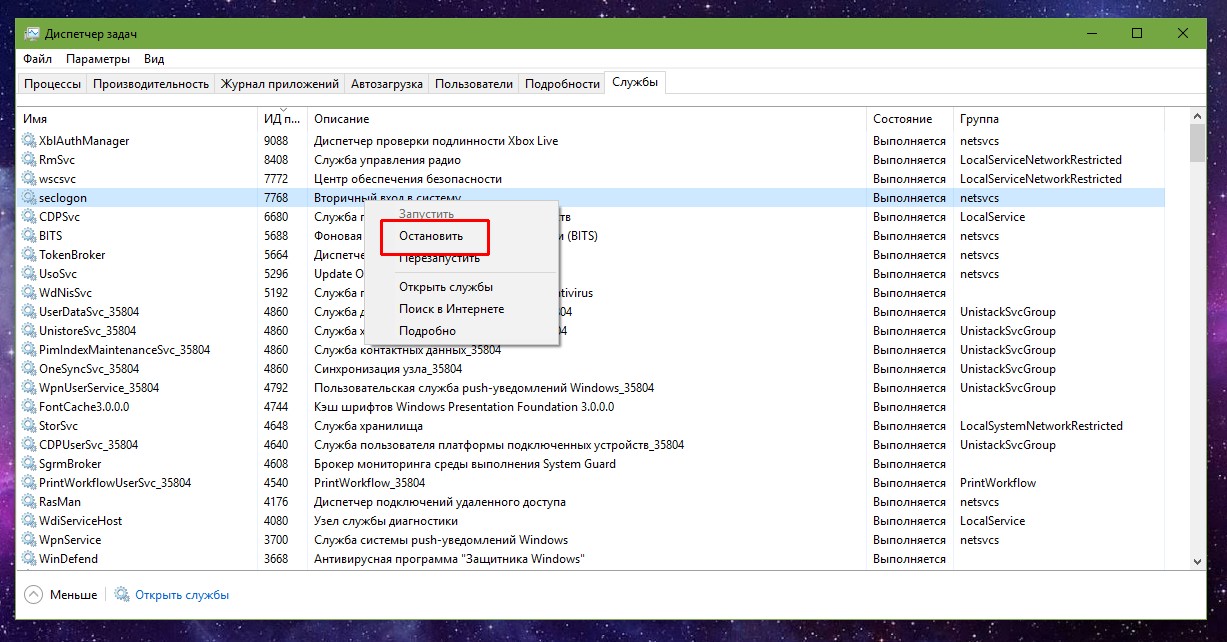Click 'Служба управления радио' description
The height and width of the screenshot is (642, 1227).
click(387, 160)
